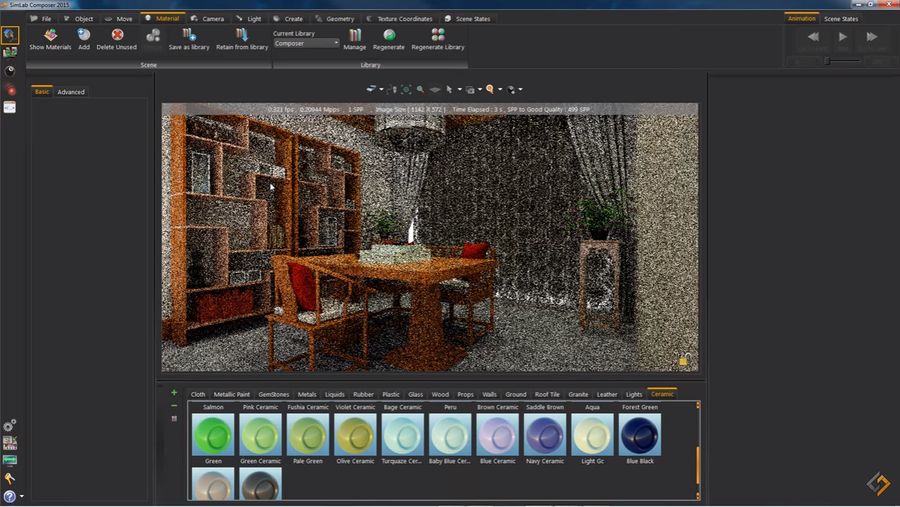Click the Delete Unused icon
Screen dimensions: 900x507
117,36
